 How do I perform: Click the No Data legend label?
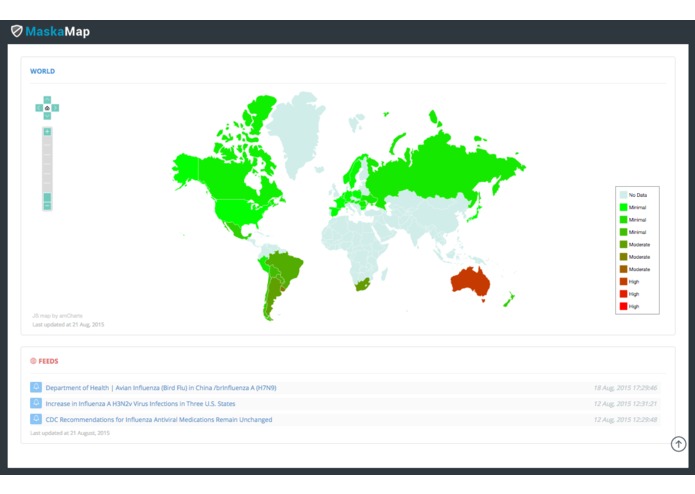(638, 195)
